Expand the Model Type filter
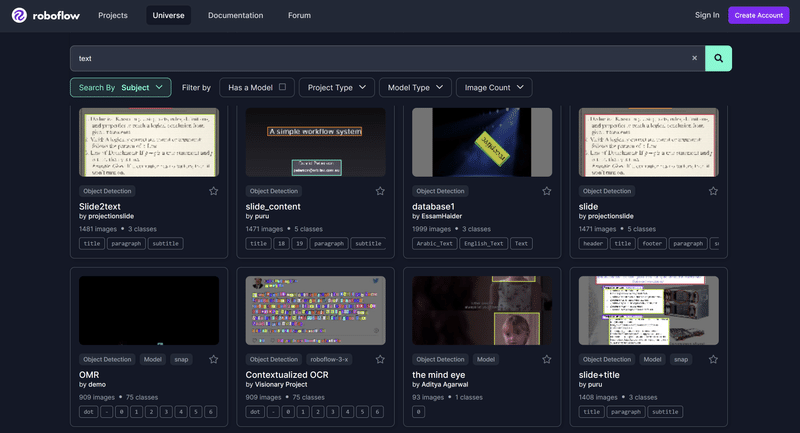 (x=415, y=88)
